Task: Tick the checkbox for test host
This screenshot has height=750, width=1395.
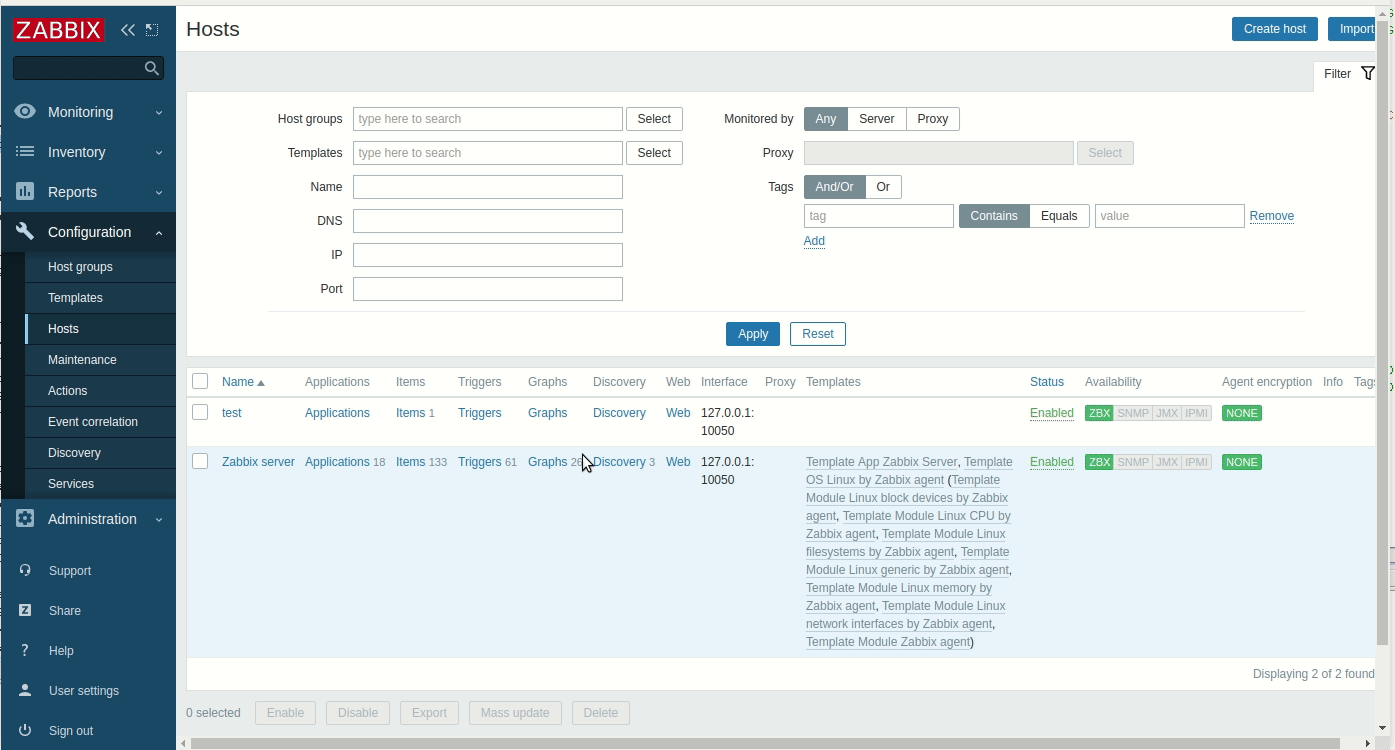Action: [200, 412]
